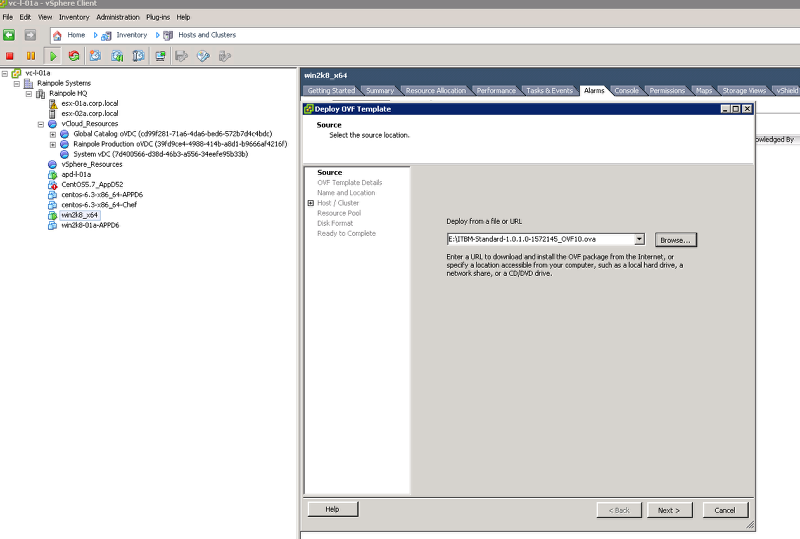Open Hosts and Clusters breadcrumb item
The width and height of the screenshot is (800, 539).
(x=207, y=35)
